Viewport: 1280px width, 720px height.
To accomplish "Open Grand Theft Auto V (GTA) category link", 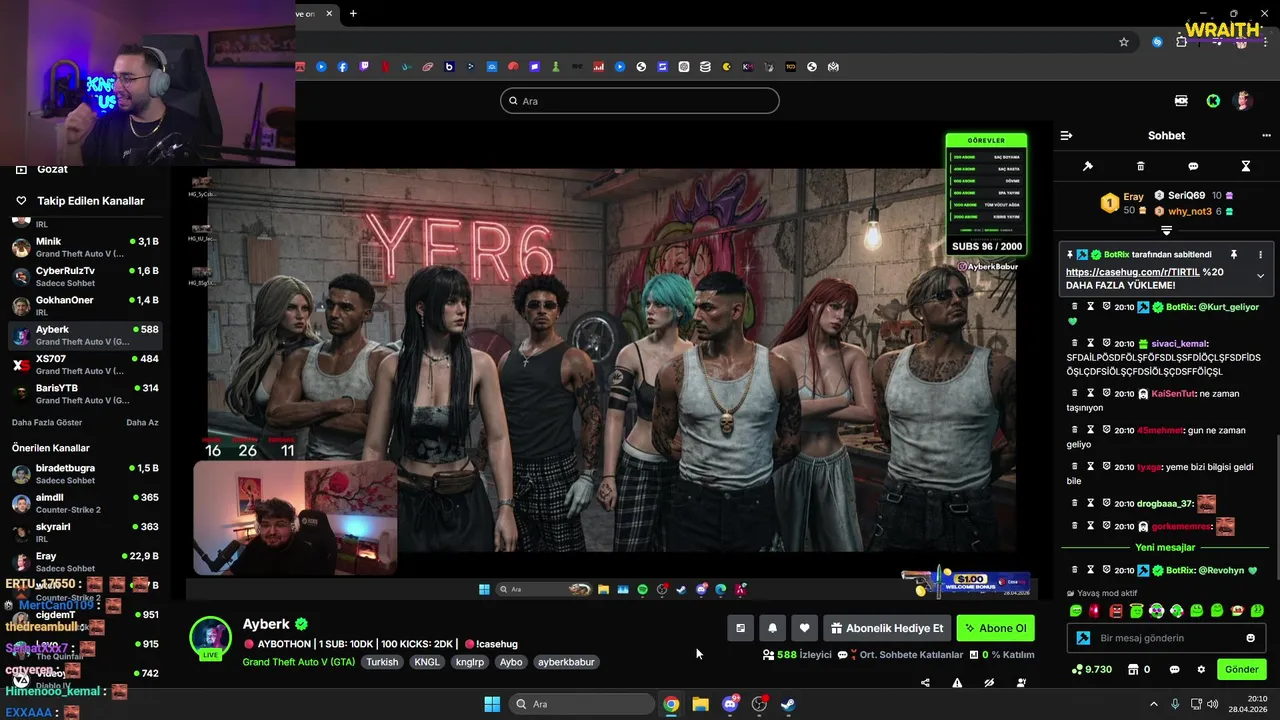I will click(299, 662).
